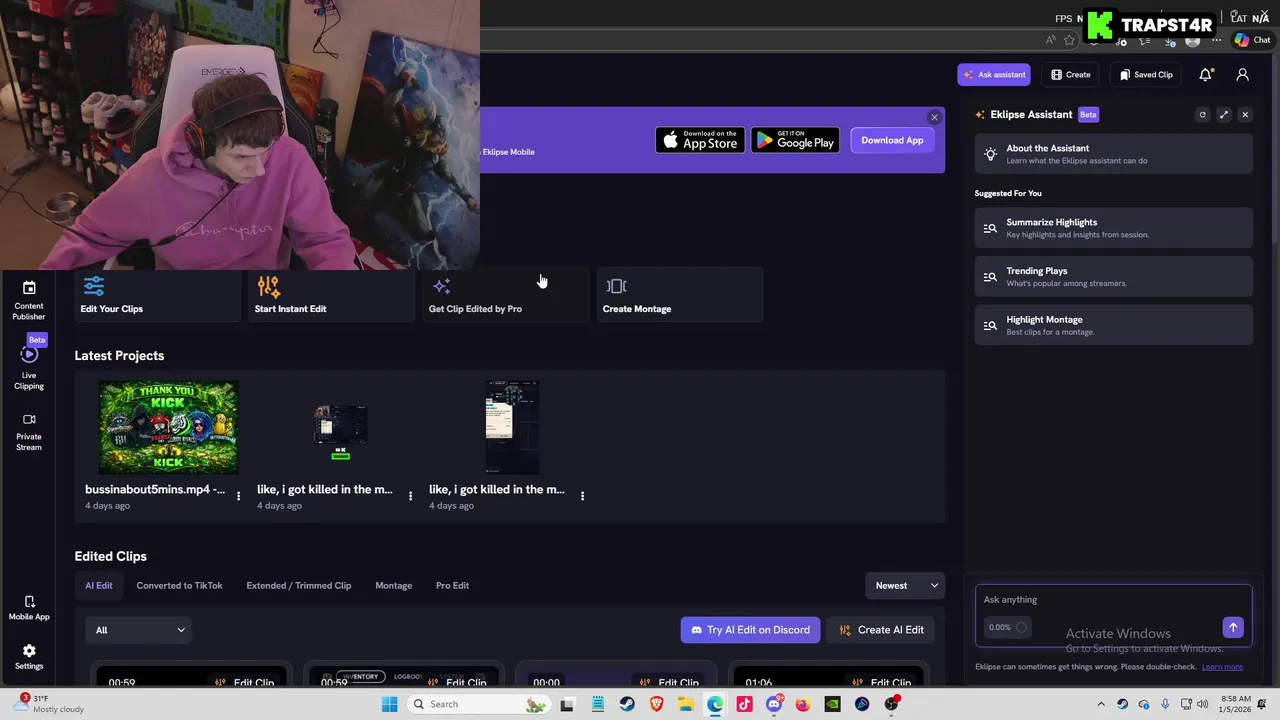Open Content Publisher in the sidebar

tap(29, 300)
